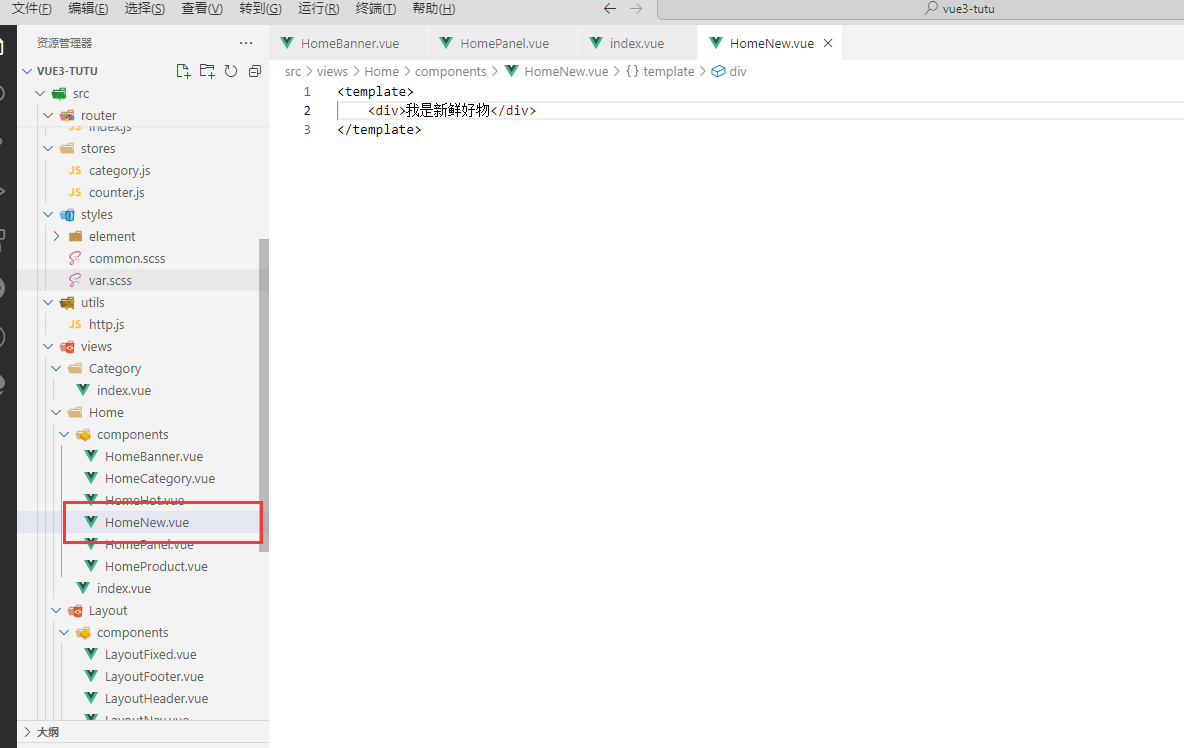Click components in the breadcrumb path

(x=451, y=71)
